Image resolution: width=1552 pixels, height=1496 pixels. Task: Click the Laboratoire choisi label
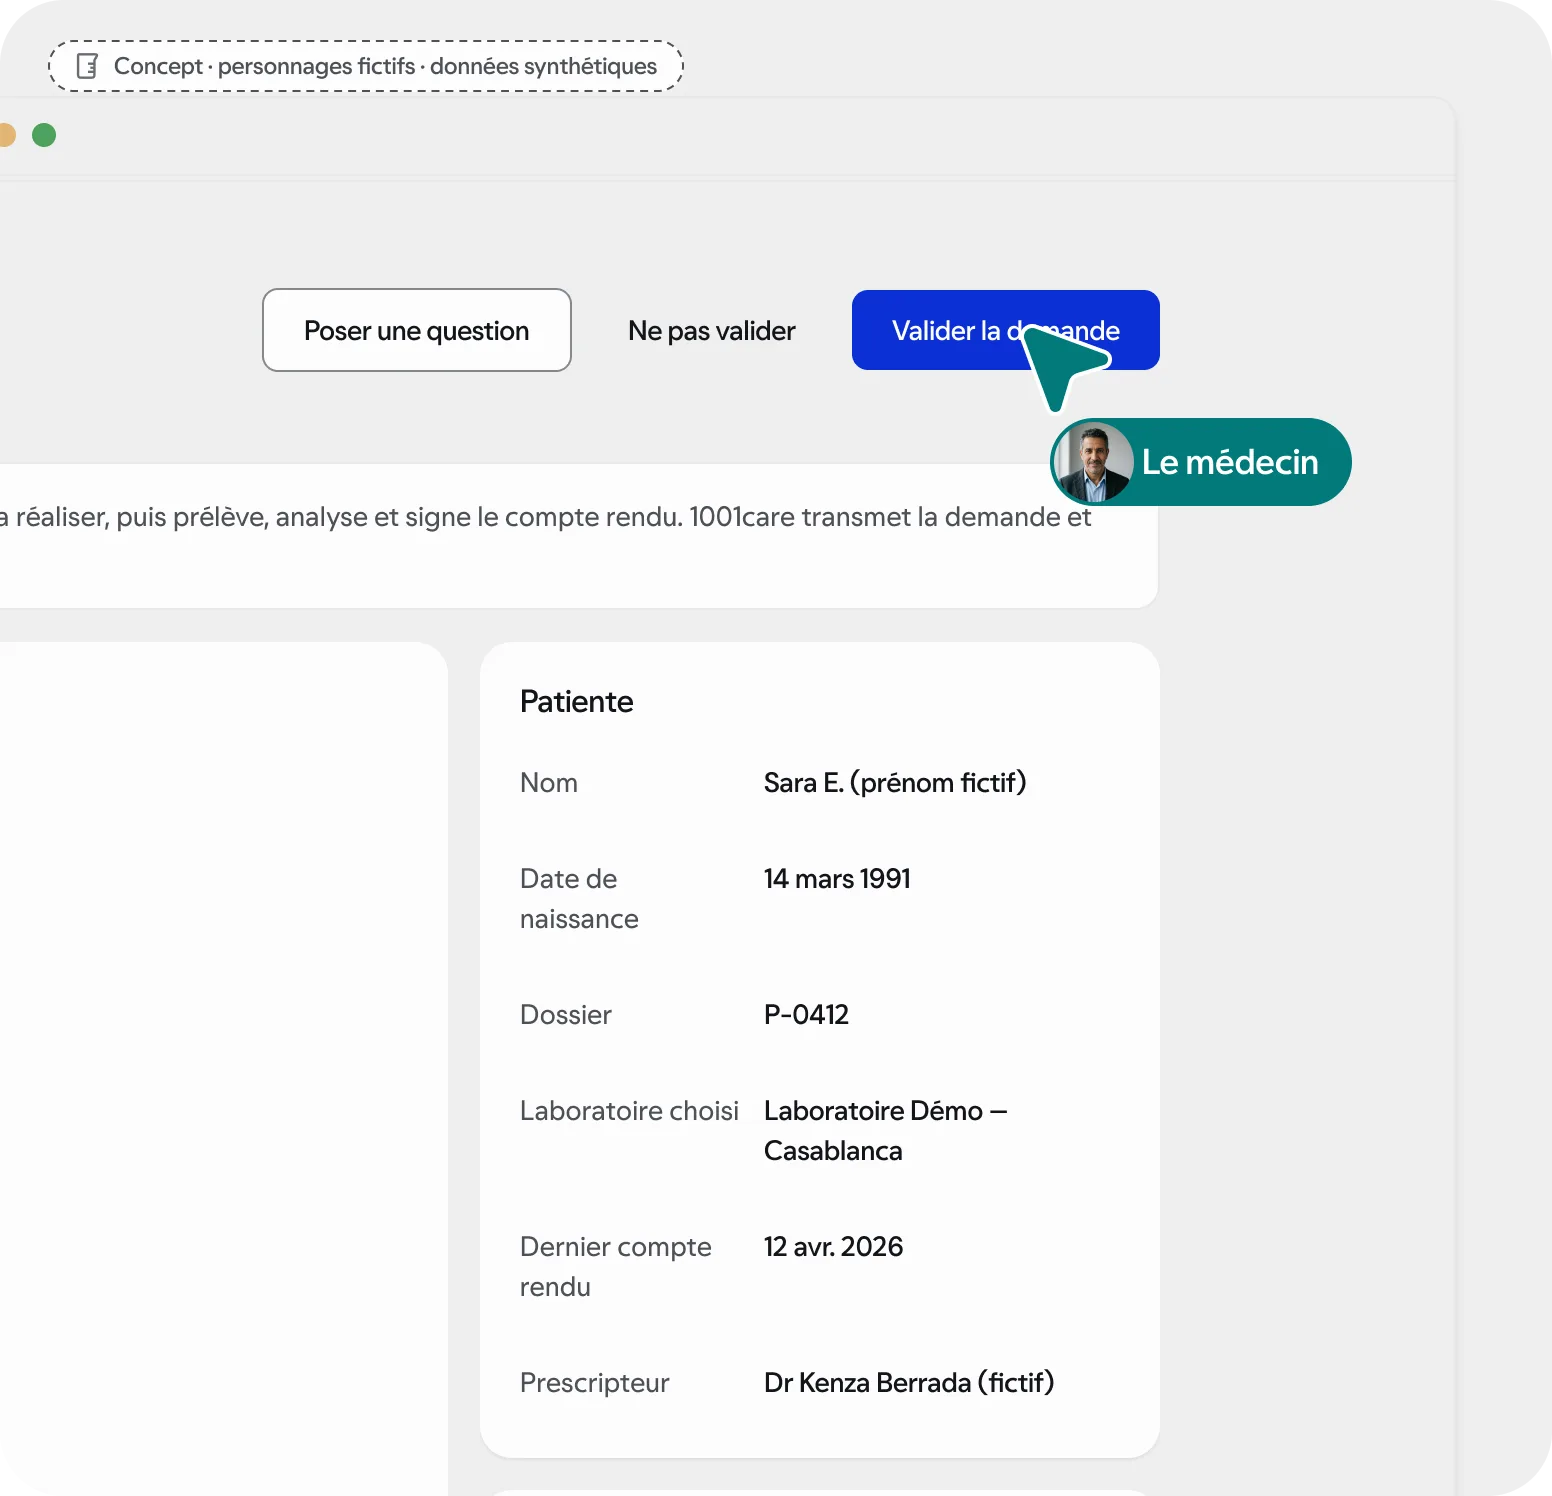(x=629, y=1110)
